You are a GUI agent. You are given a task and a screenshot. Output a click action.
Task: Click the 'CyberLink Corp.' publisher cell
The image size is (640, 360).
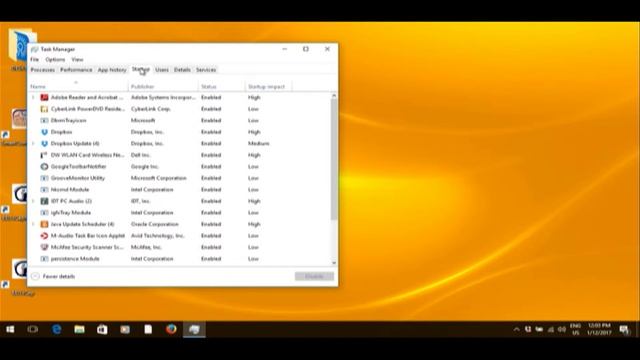tap(151, 109)
